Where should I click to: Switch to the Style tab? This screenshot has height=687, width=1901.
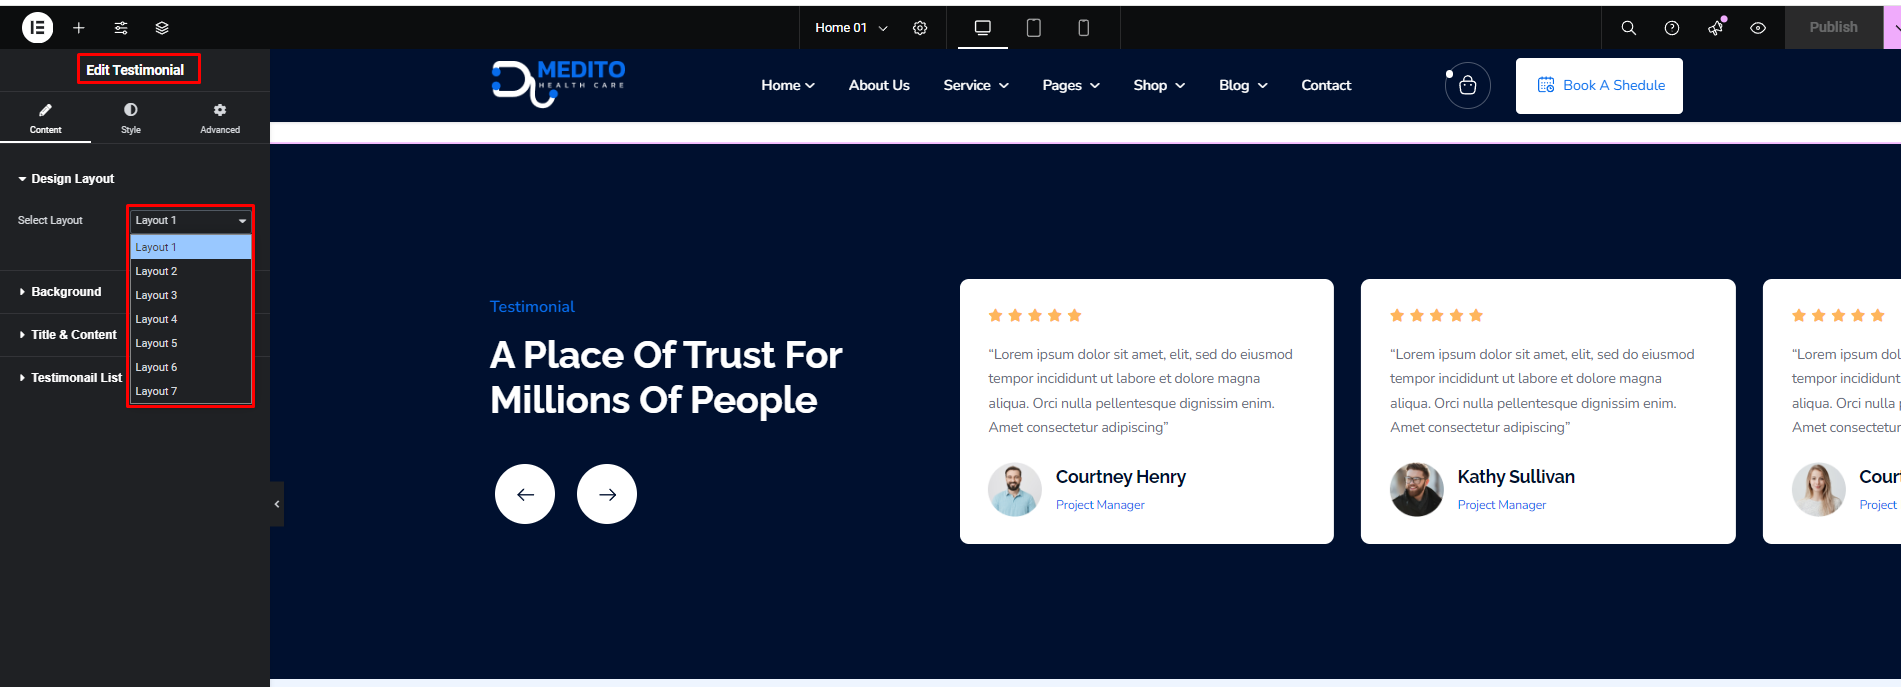click(x=131, y=117)
